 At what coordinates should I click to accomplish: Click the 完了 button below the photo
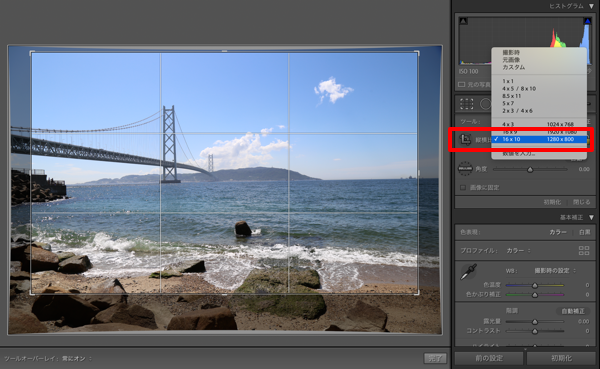pos(435,359)
